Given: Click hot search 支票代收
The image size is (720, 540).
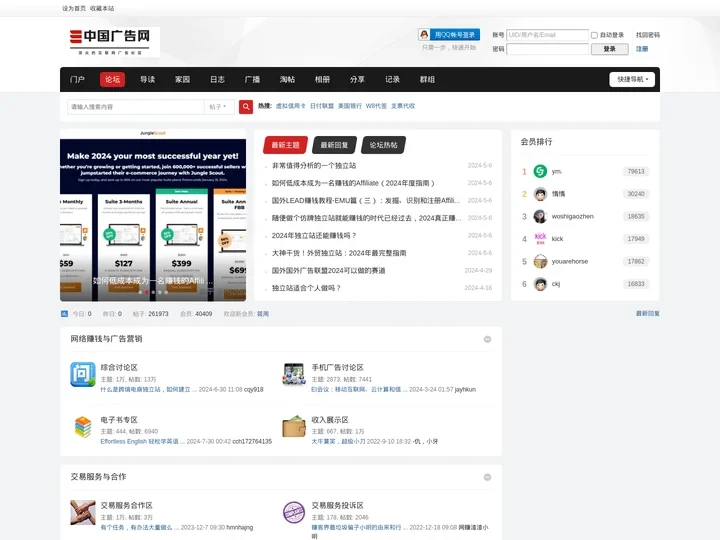Looking at the screenshot, I should pyautogui.click(x=403, y=106).
